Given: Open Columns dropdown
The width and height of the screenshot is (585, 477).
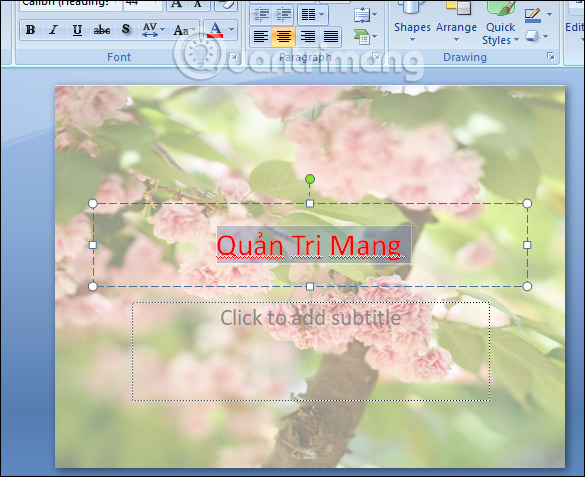Looking at the screenshot, I should (x=313, y=15).
